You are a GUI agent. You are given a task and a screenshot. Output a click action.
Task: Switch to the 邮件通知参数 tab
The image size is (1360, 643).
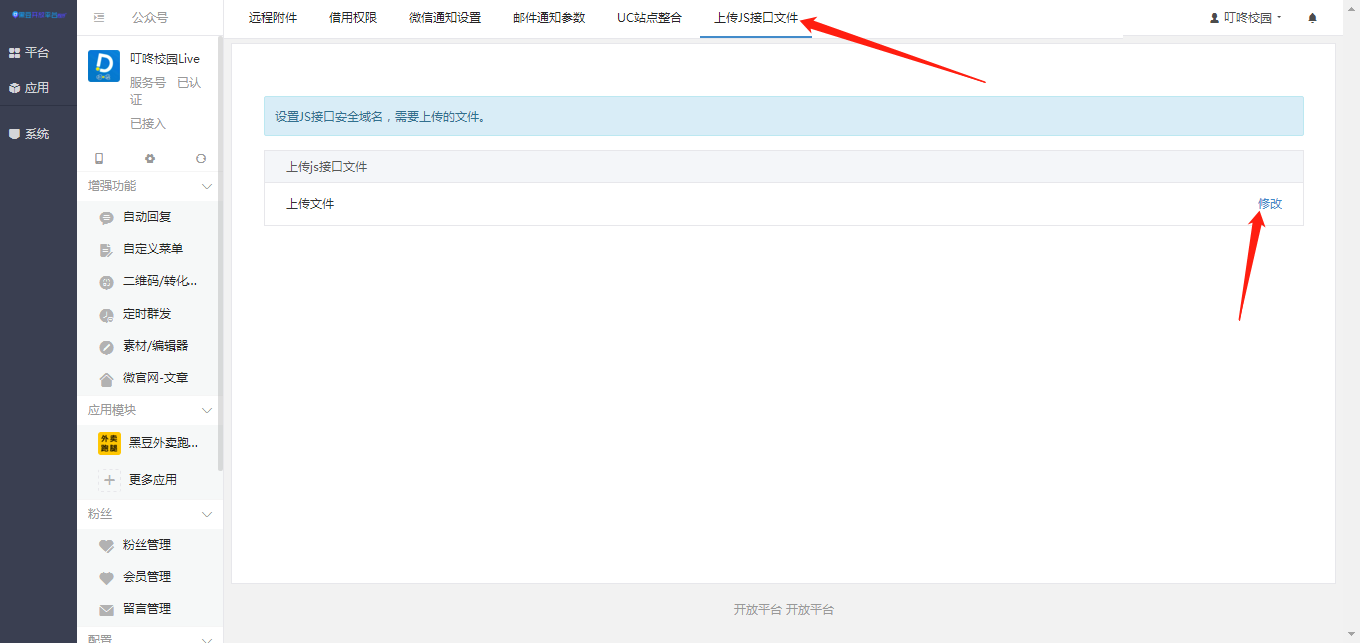point(549,18)
